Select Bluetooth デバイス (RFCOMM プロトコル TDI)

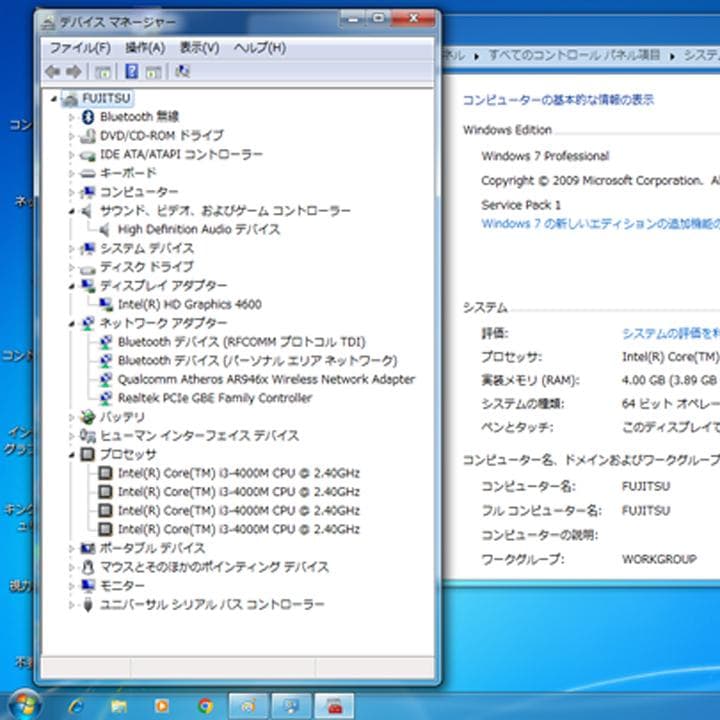[x=242, y=342]
